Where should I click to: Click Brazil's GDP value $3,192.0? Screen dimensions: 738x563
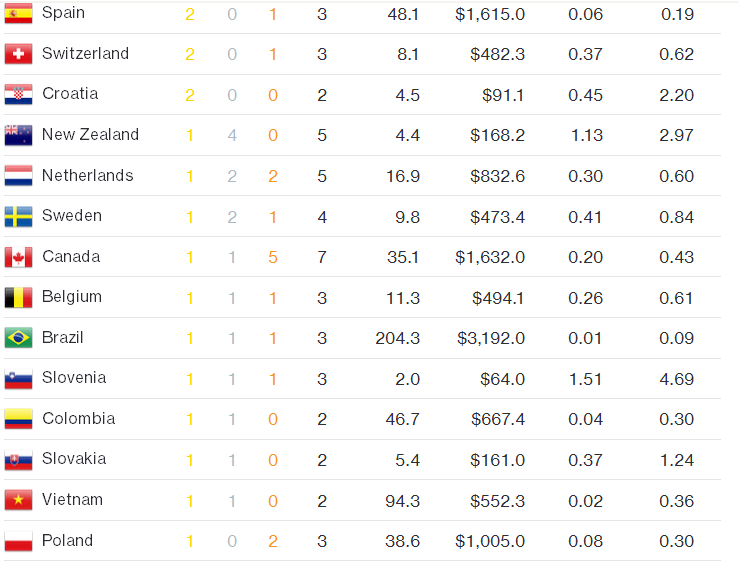(x=490, y=338)
